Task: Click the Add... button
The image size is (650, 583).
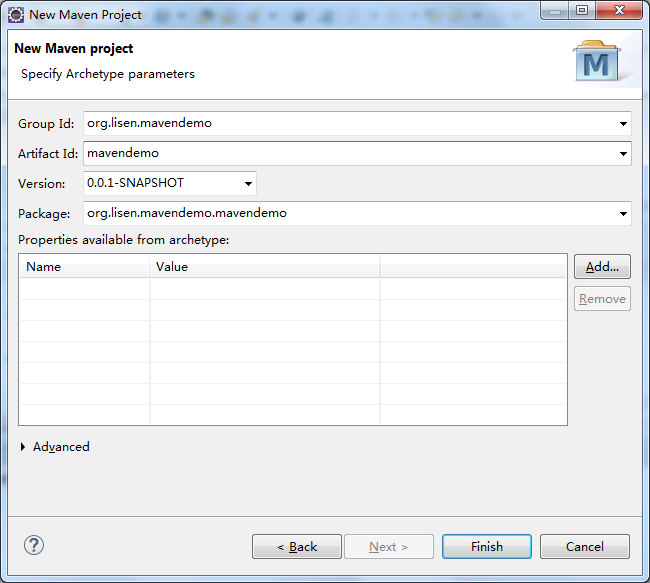Action: click(x=602, y=267)
